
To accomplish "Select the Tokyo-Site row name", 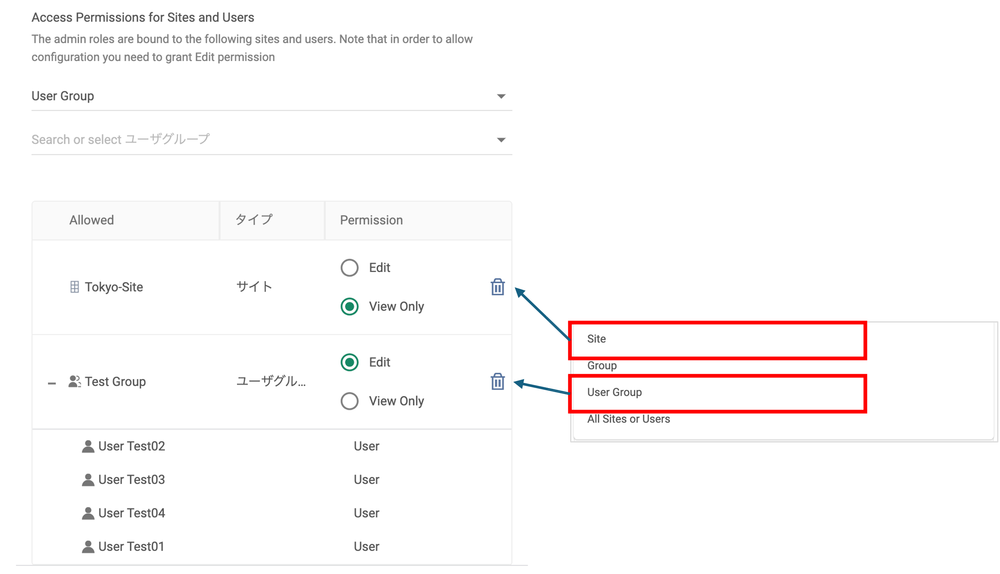I will click(114, 287).
